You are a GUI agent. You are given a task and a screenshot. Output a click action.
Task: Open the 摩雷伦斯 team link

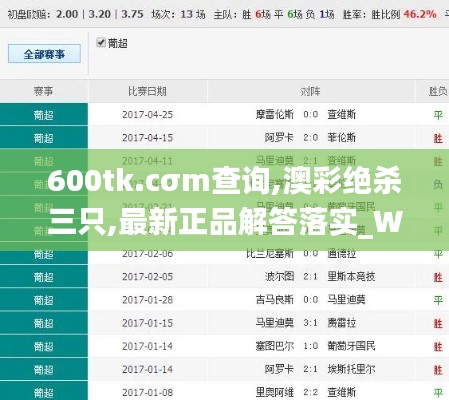point(274,115)
